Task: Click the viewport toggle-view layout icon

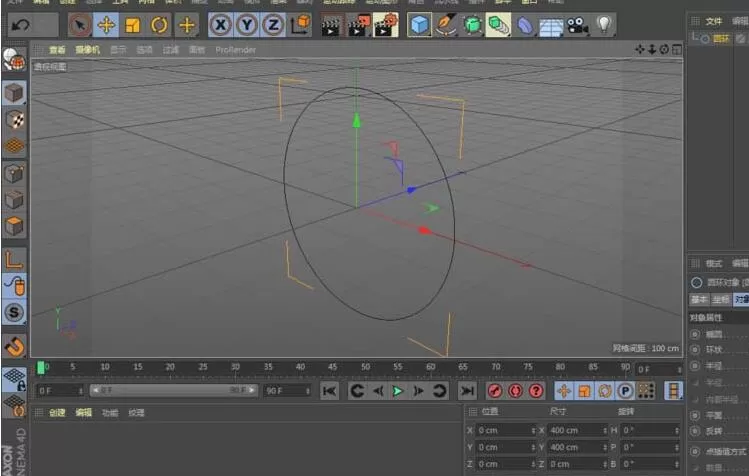Action: 677,49
